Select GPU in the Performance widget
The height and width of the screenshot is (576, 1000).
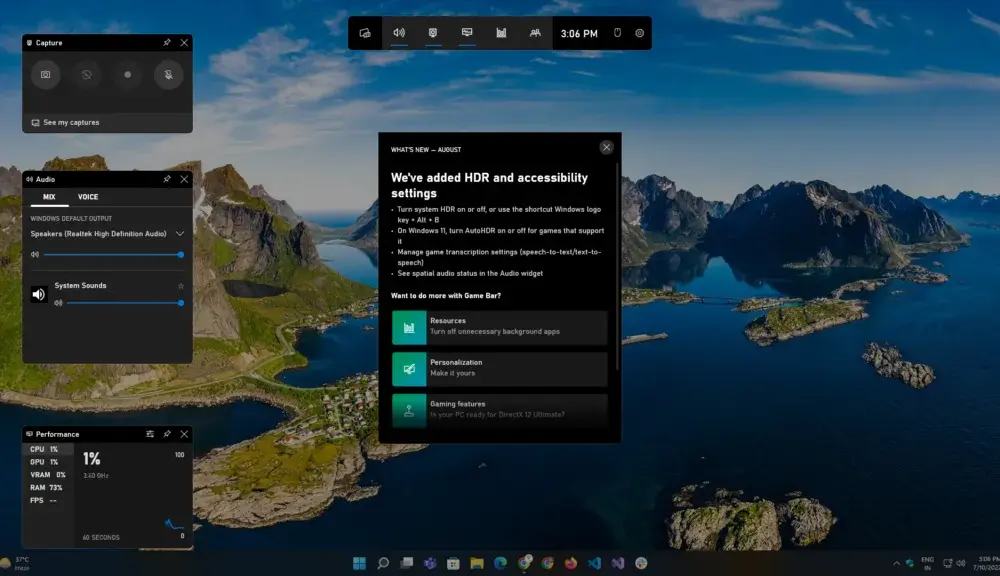[x=48, y=462]
